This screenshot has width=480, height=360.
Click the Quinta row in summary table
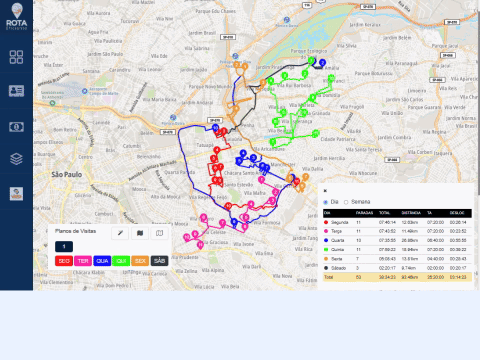397,249
